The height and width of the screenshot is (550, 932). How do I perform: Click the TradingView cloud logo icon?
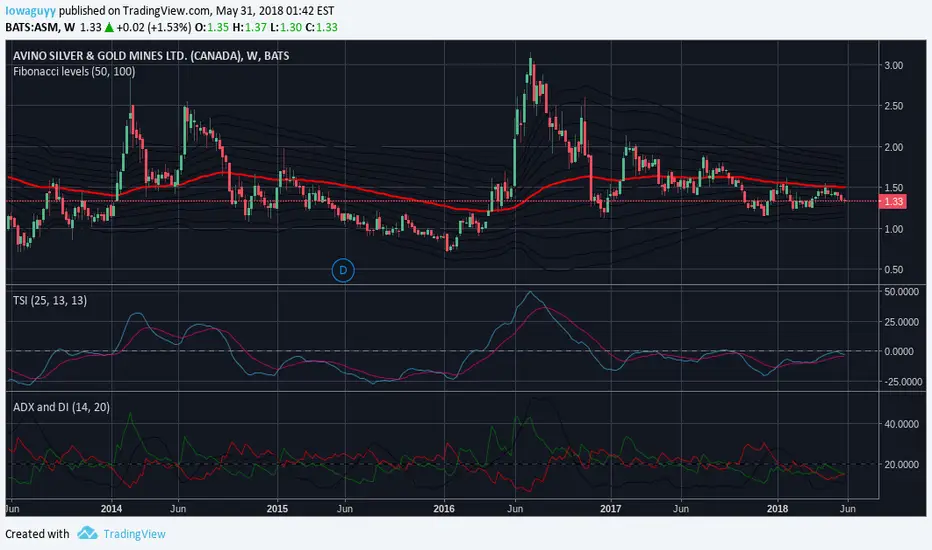pos(87,533)
